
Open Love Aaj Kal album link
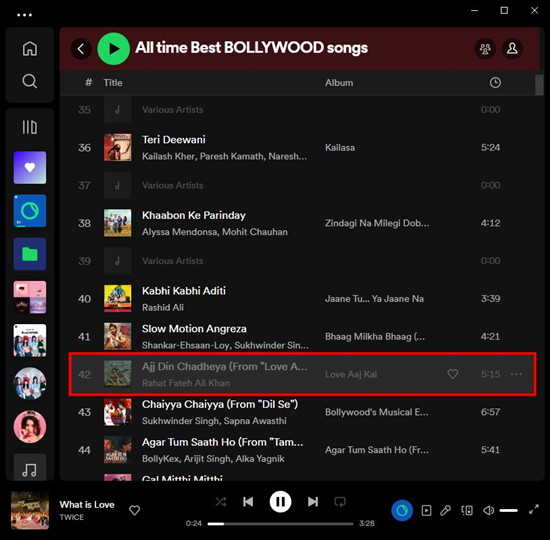pyautogui.click(x=351, y=374)
